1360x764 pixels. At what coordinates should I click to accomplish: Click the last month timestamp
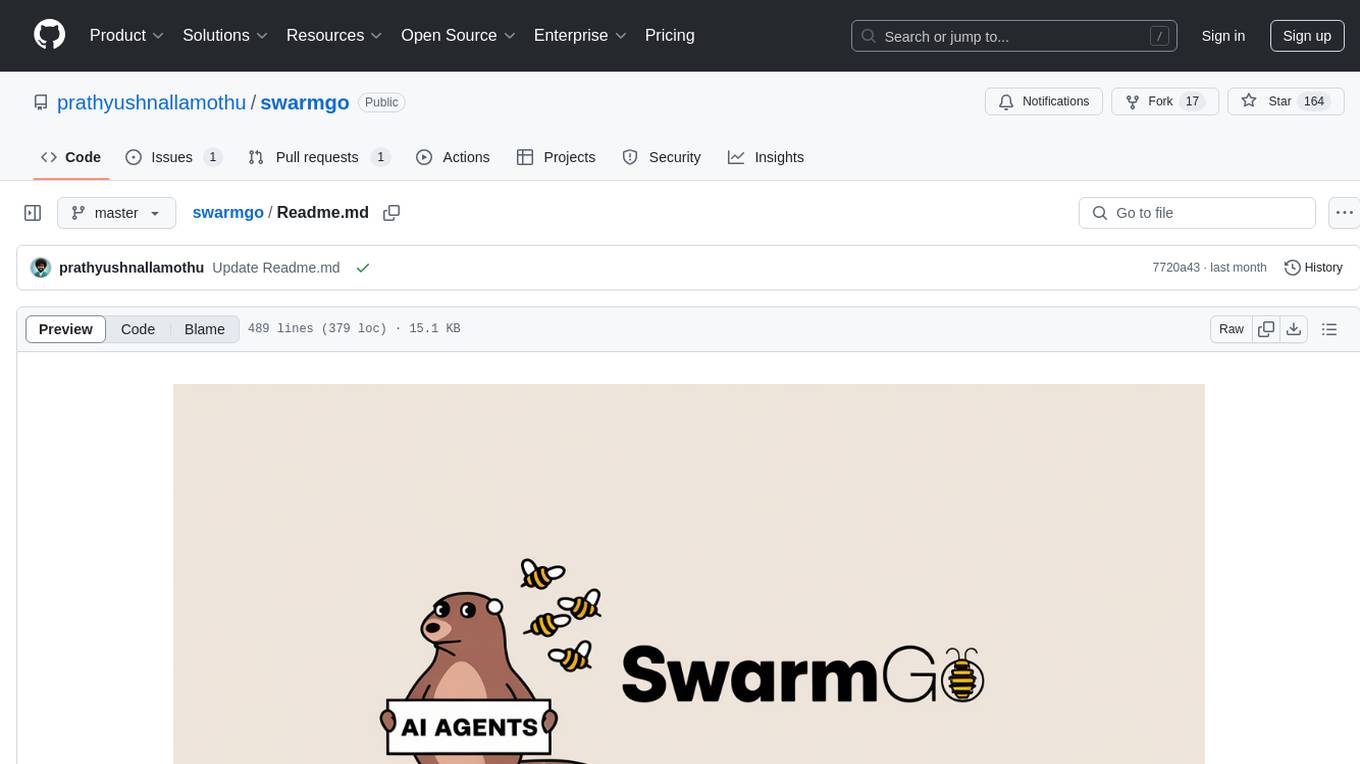click(1238, 268)
